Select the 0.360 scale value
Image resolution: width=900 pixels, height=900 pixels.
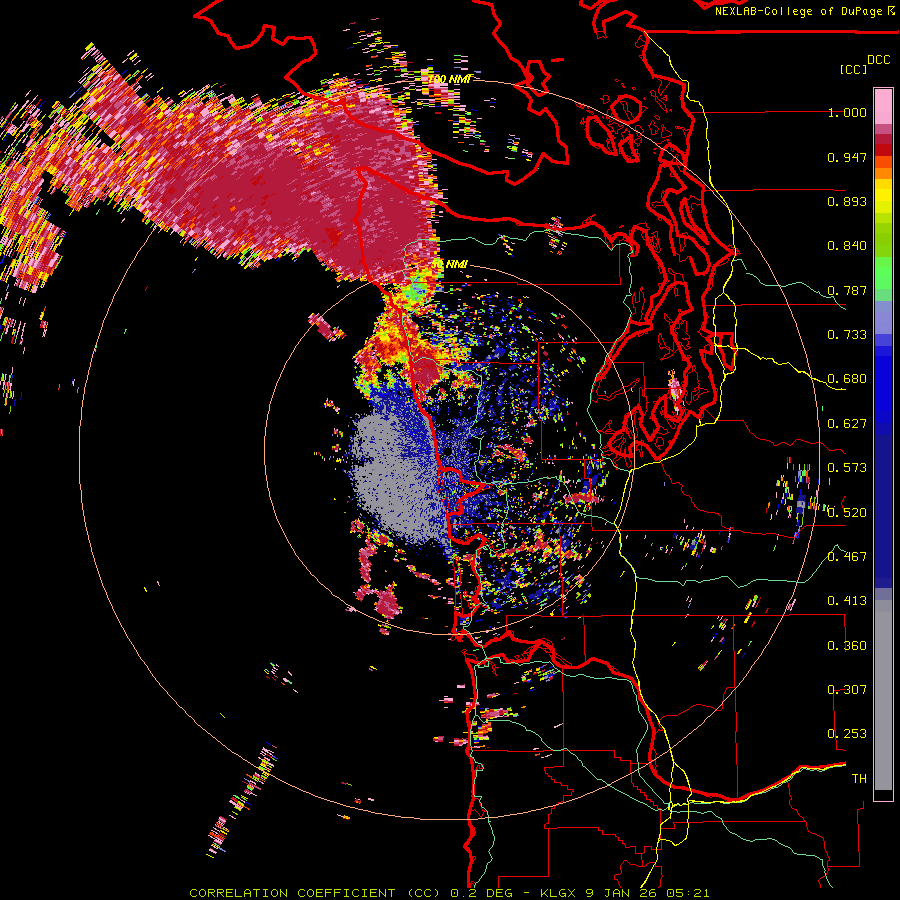pyautogui.click(x=847, y=646)
